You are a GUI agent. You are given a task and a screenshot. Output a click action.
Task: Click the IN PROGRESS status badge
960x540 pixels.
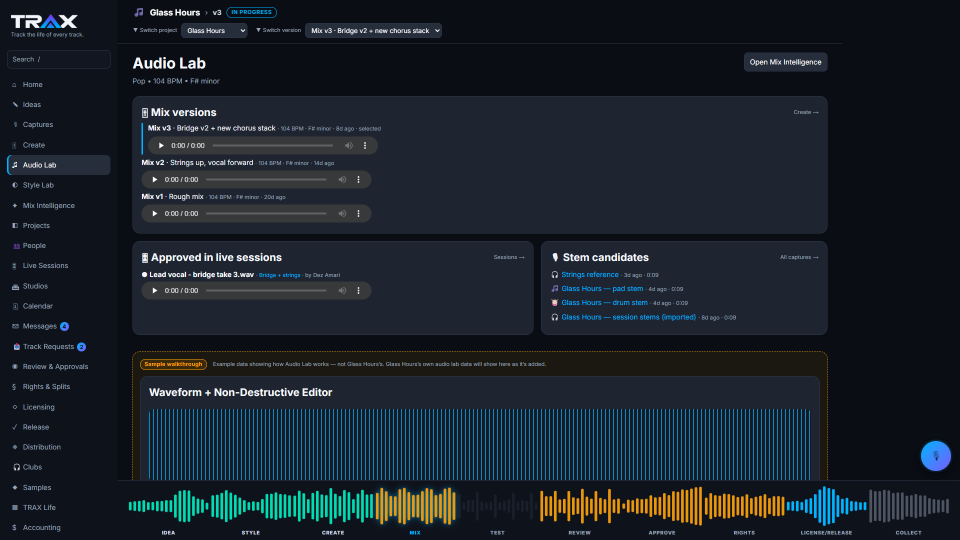(252, 12)
